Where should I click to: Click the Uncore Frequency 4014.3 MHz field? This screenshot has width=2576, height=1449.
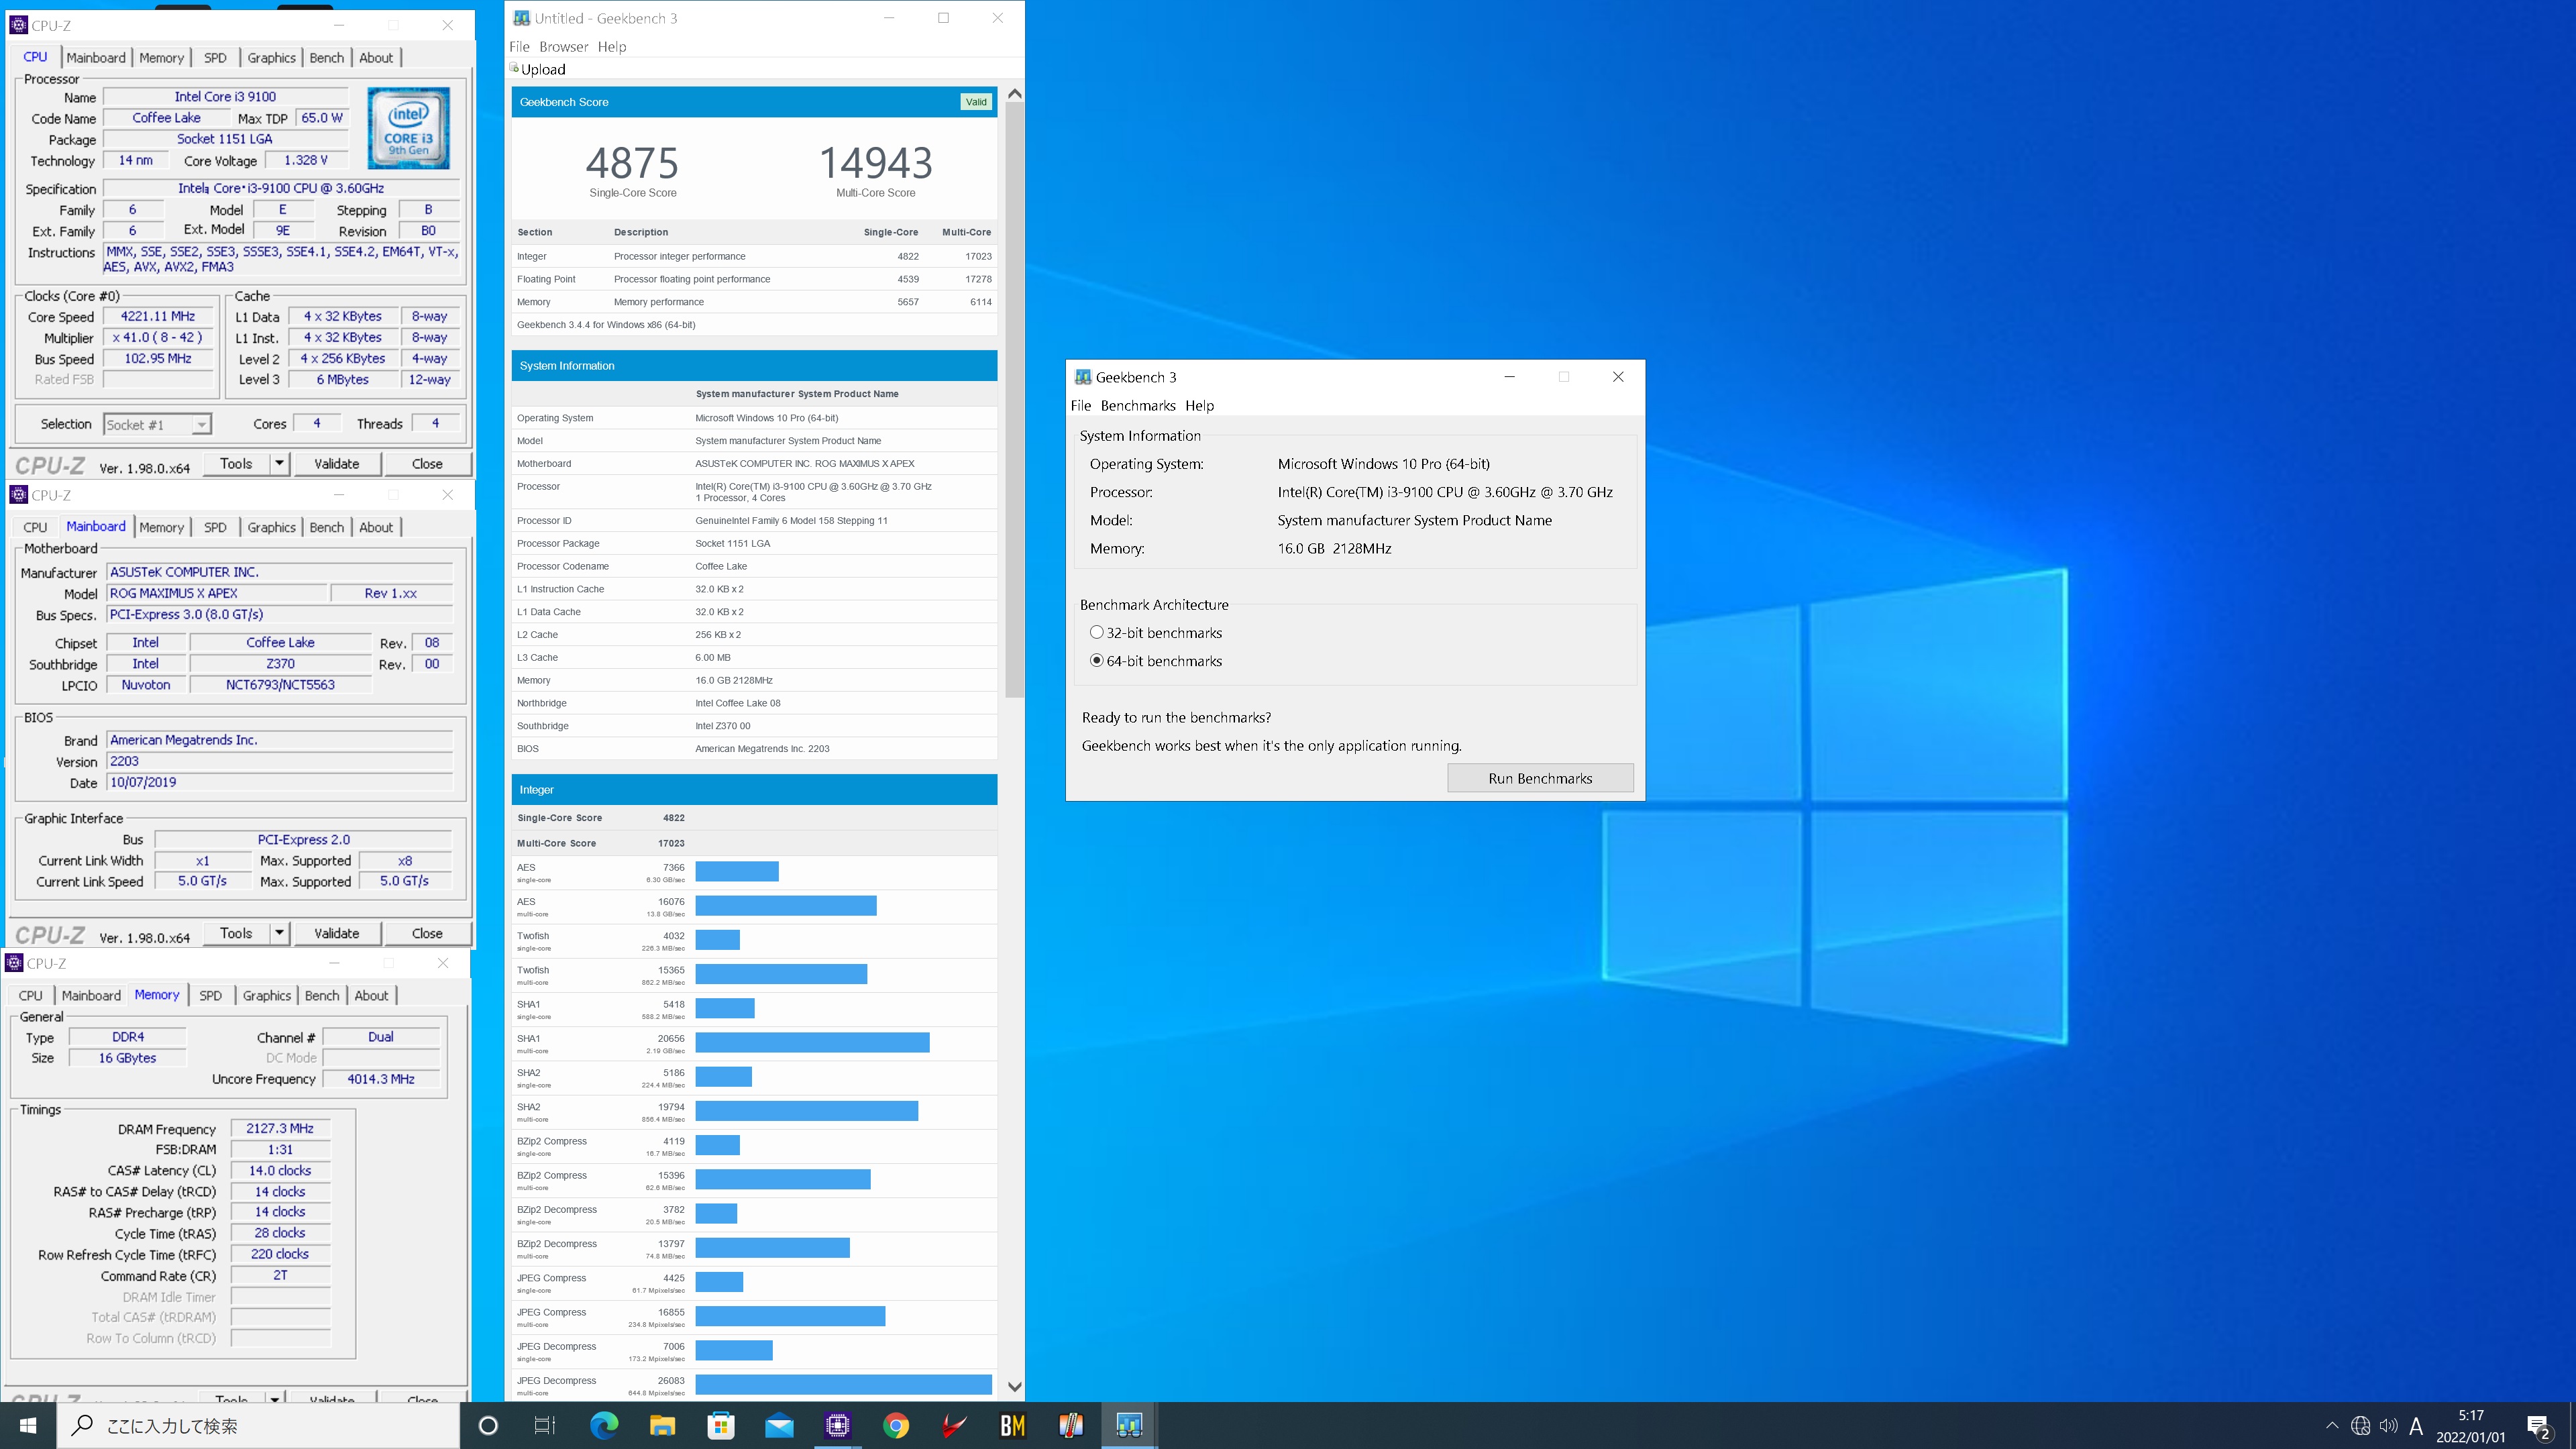(x=381, y=1079)
